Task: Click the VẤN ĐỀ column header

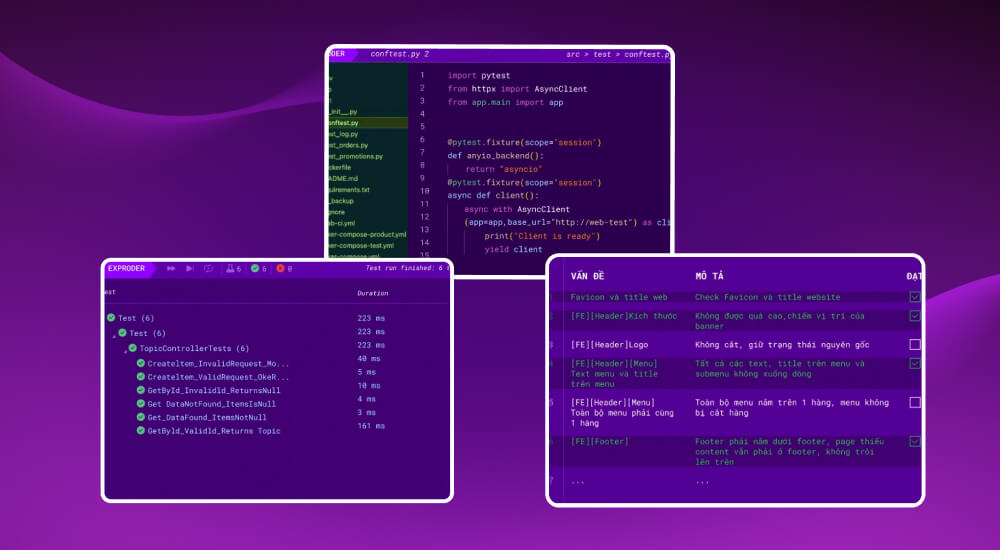Action: (x=587, y=276)
